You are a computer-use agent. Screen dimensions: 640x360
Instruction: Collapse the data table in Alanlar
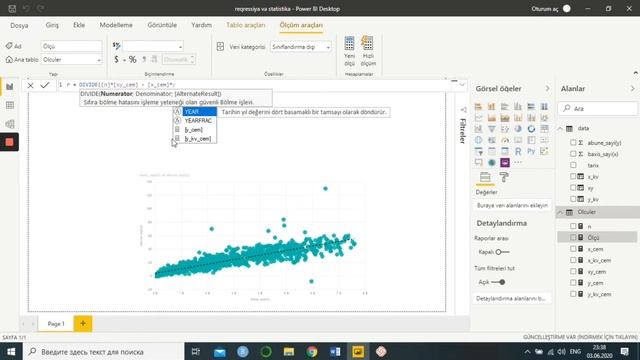[x=560, y=128]
